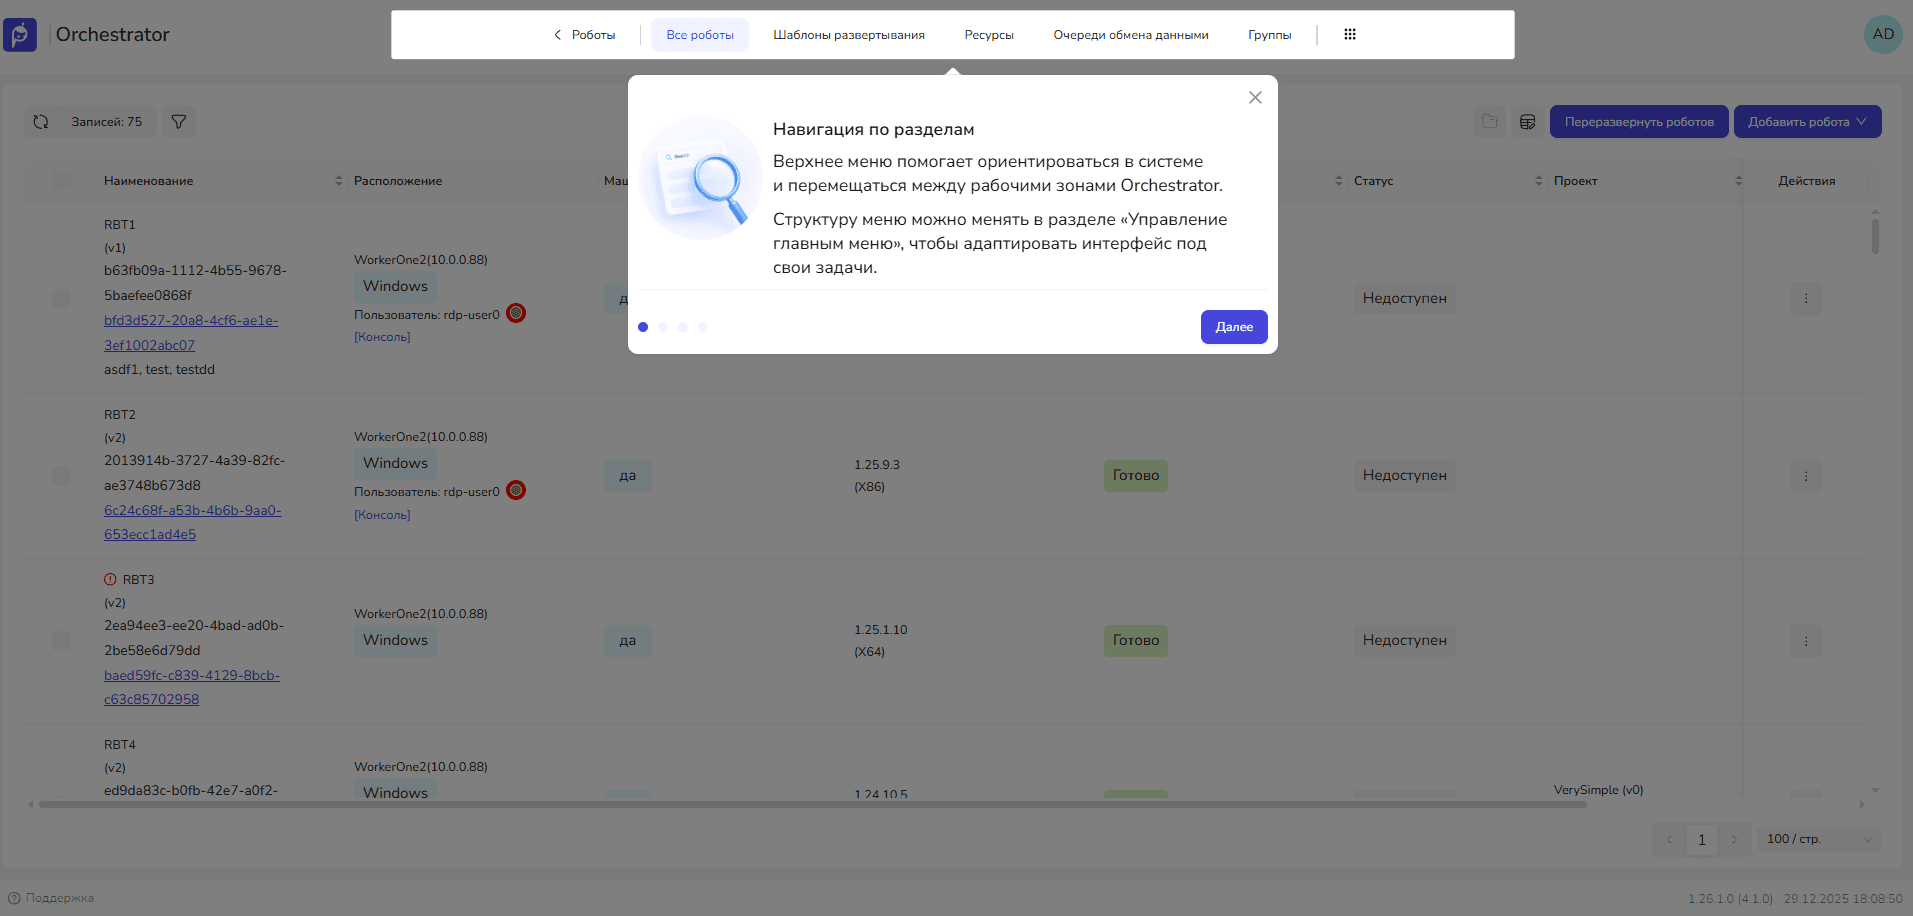
Task: Click the folder icon in the toolbar
Action: coord(1489,122)
